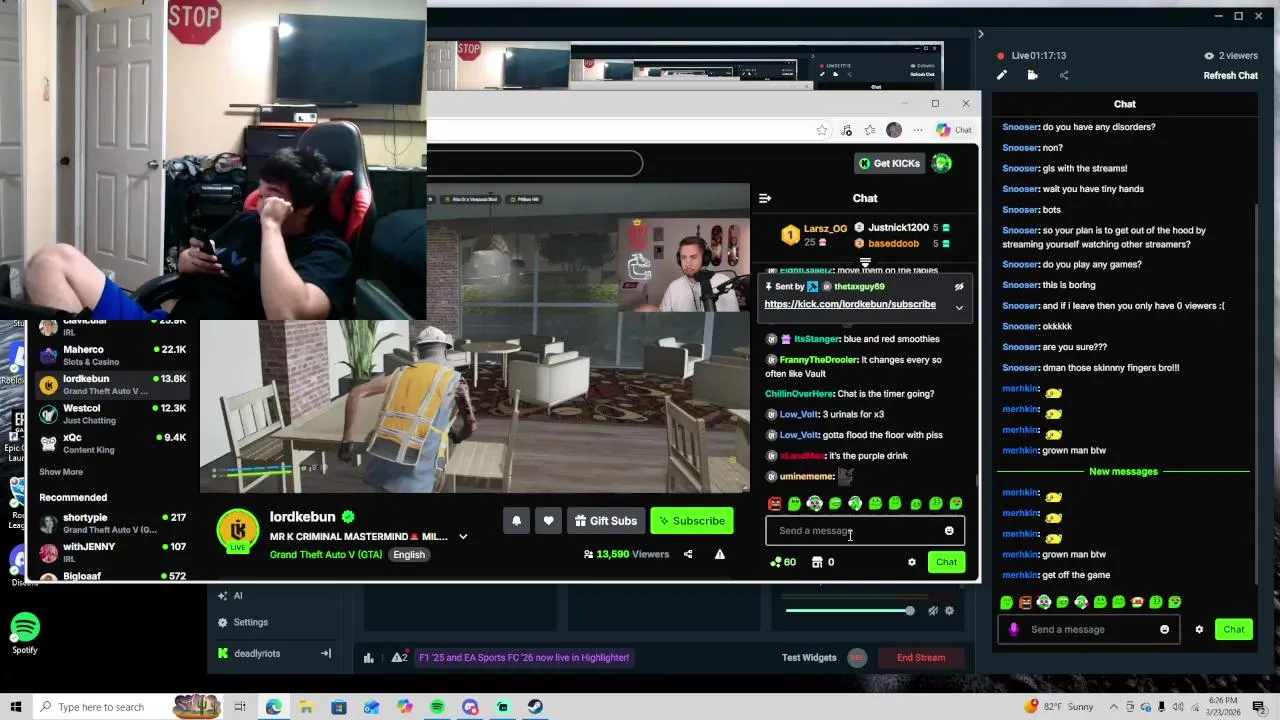1280x720 pixels.
Task: Click the share icon in streaming app header
Action: [1064, 75]
